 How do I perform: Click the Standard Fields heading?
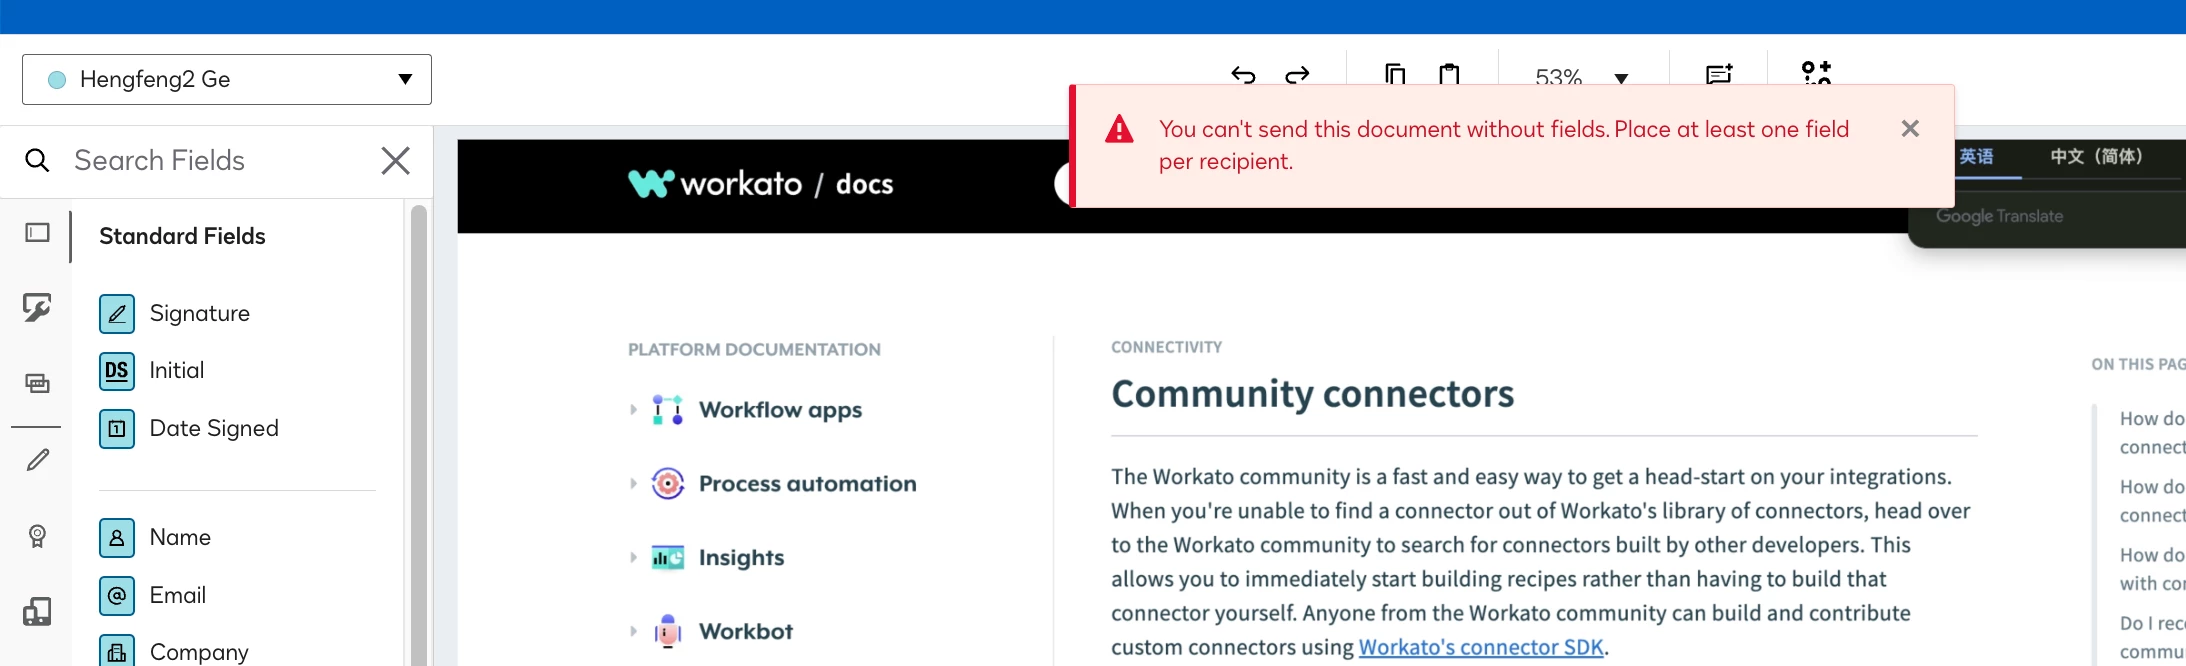click(182, 236)
